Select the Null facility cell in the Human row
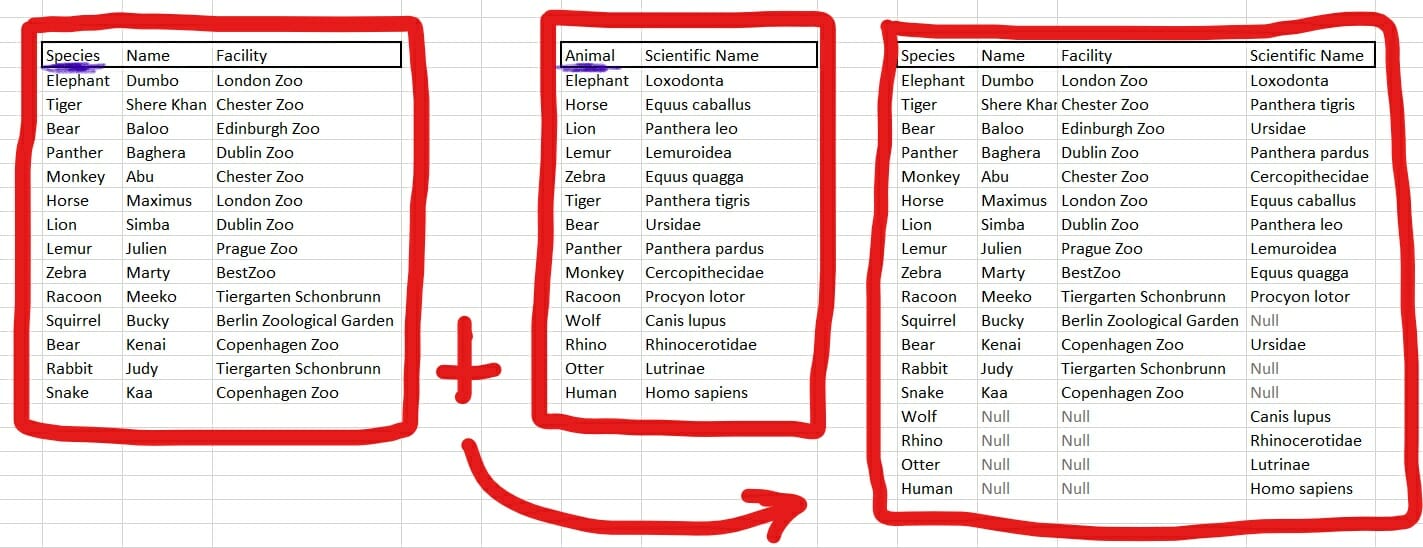 [x=1075, y=489]
